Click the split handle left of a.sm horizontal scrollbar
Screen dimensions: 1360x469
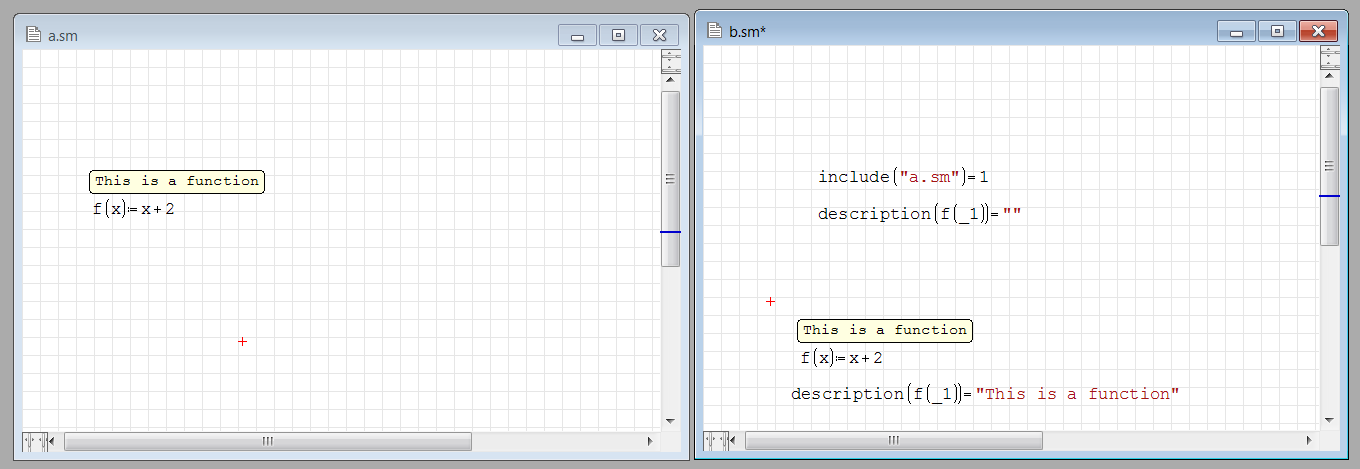coord(34,441)
